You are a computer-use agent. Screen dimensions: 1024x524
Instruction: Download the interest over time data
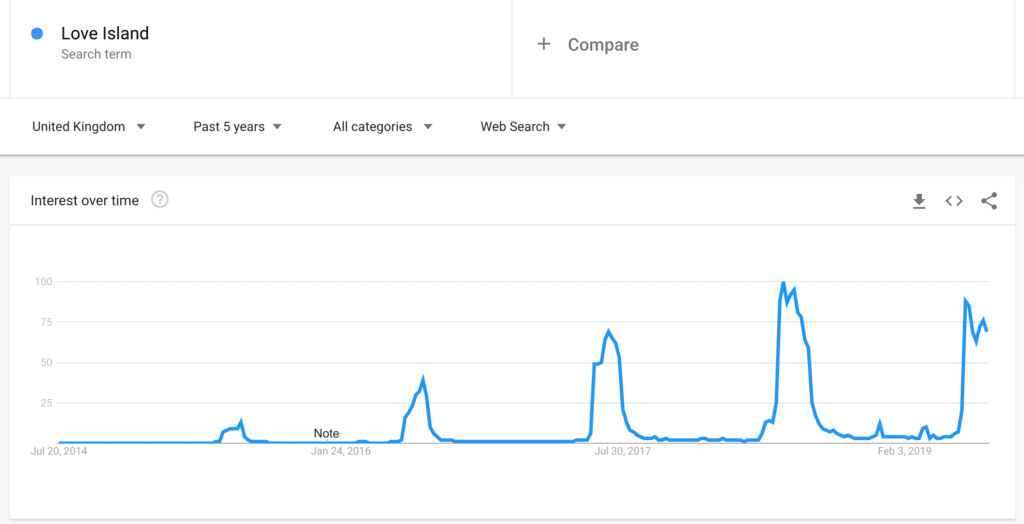tap(919, 201)
